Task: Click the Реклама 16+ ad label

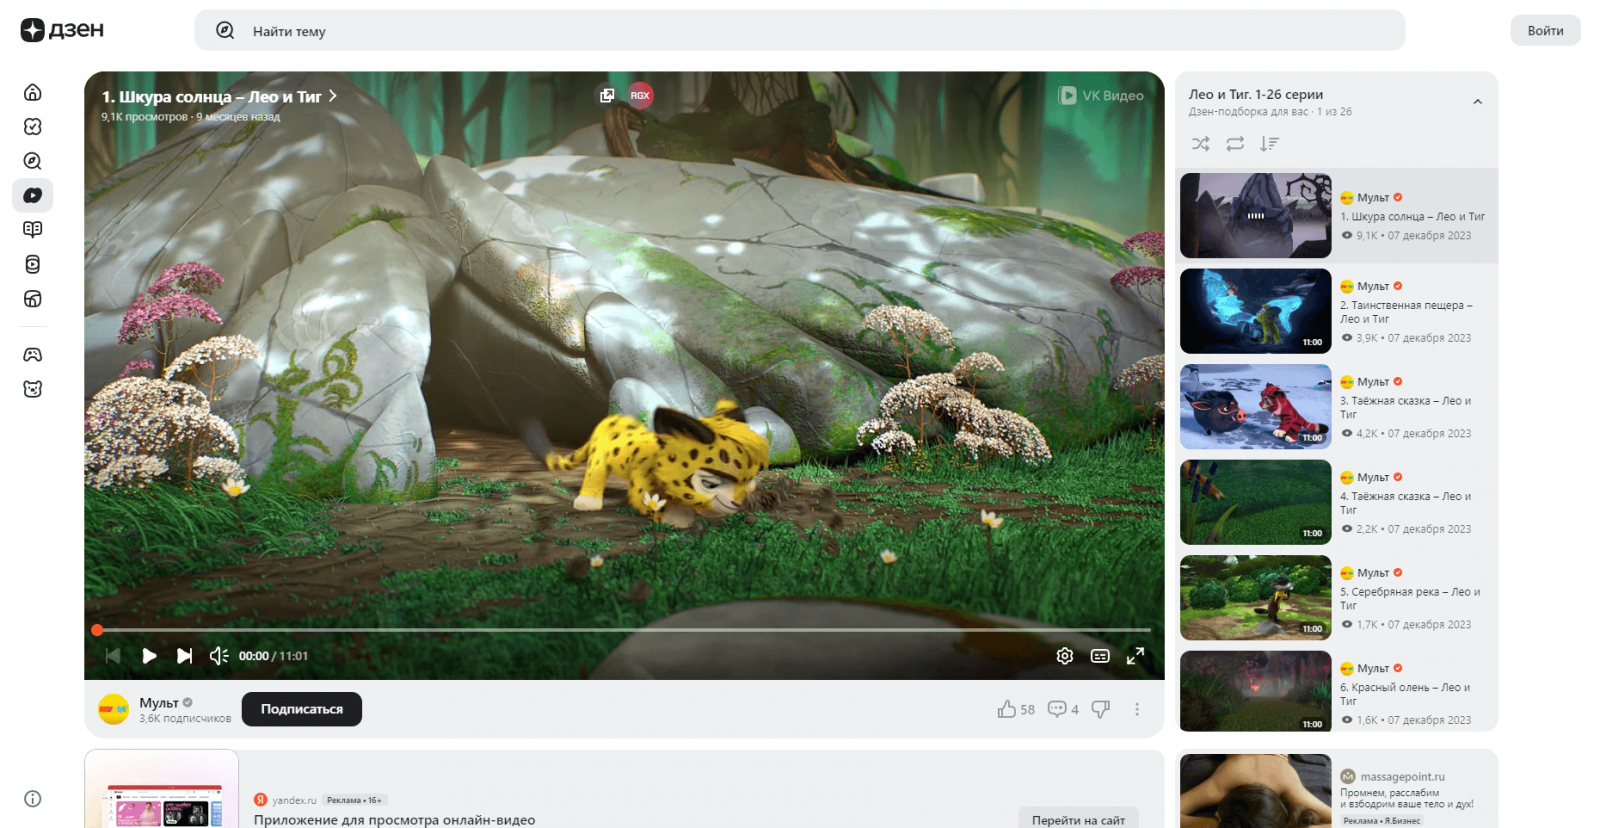Action: (354, 800)
